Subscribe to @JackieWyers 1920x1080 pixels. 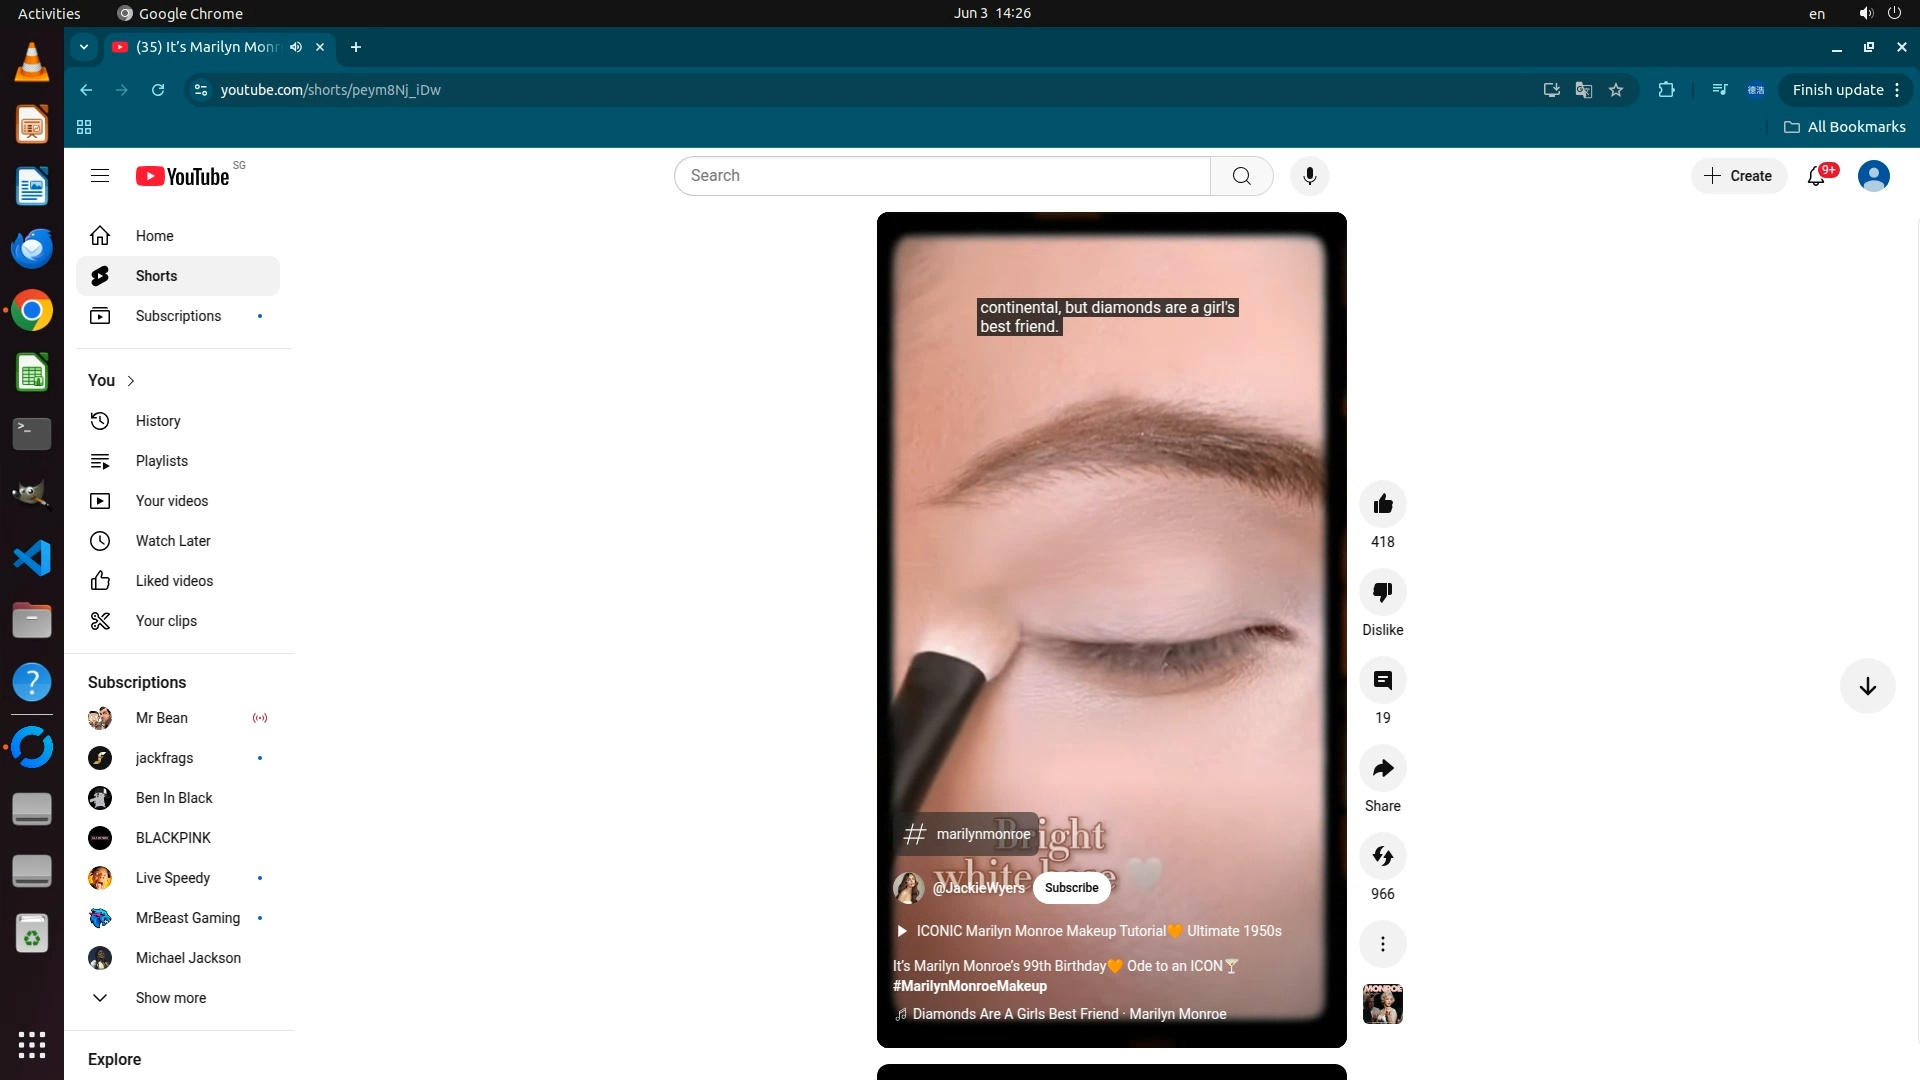pos(1071,888)
